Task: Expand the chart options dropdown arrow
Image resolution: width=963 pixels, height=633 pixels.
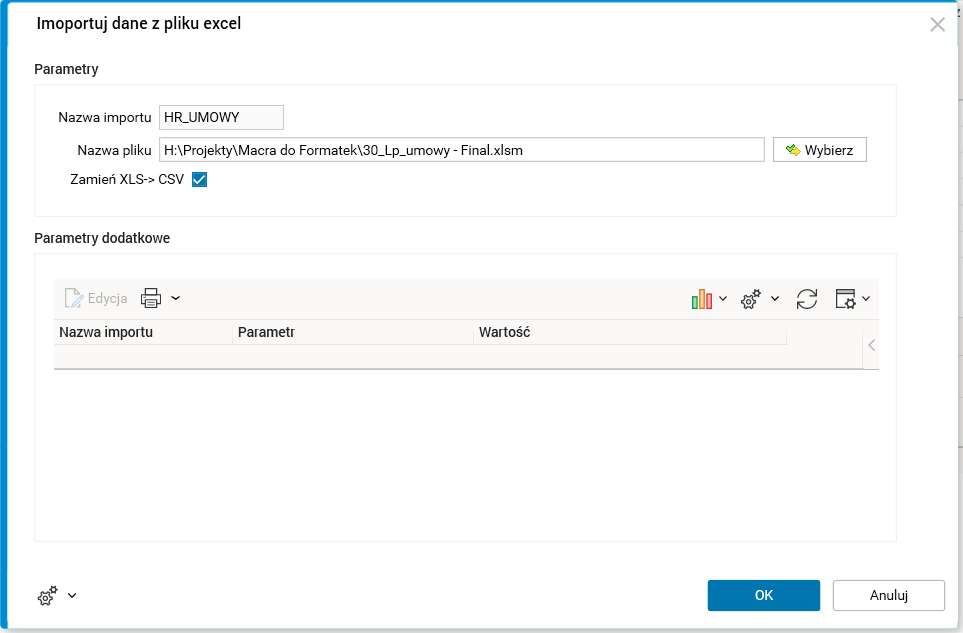Action: (723, 299)
